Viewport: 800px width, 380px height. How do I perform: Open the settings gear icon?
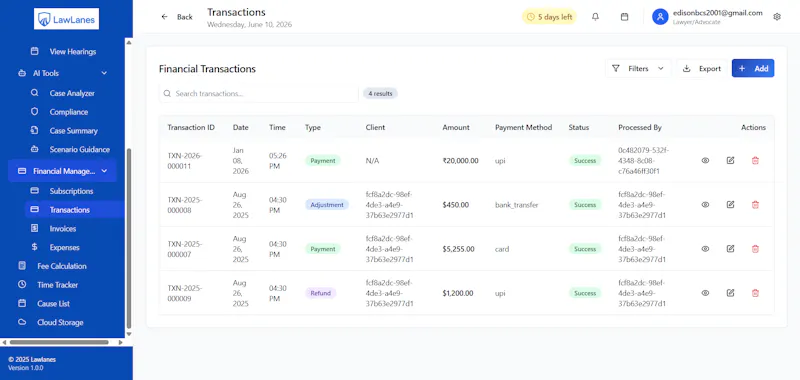(777, 17)
